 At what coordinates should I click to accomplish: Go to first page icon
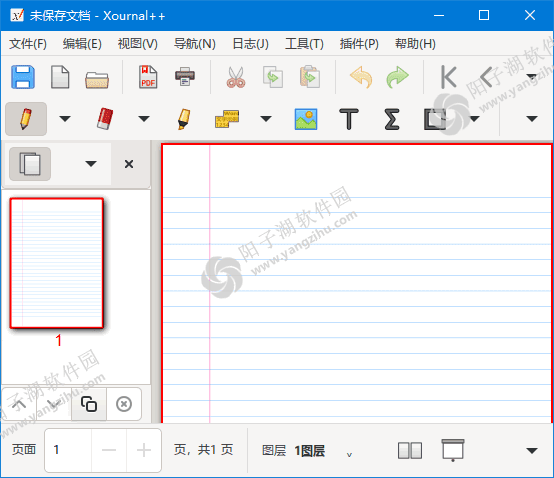tap(448, 77)
